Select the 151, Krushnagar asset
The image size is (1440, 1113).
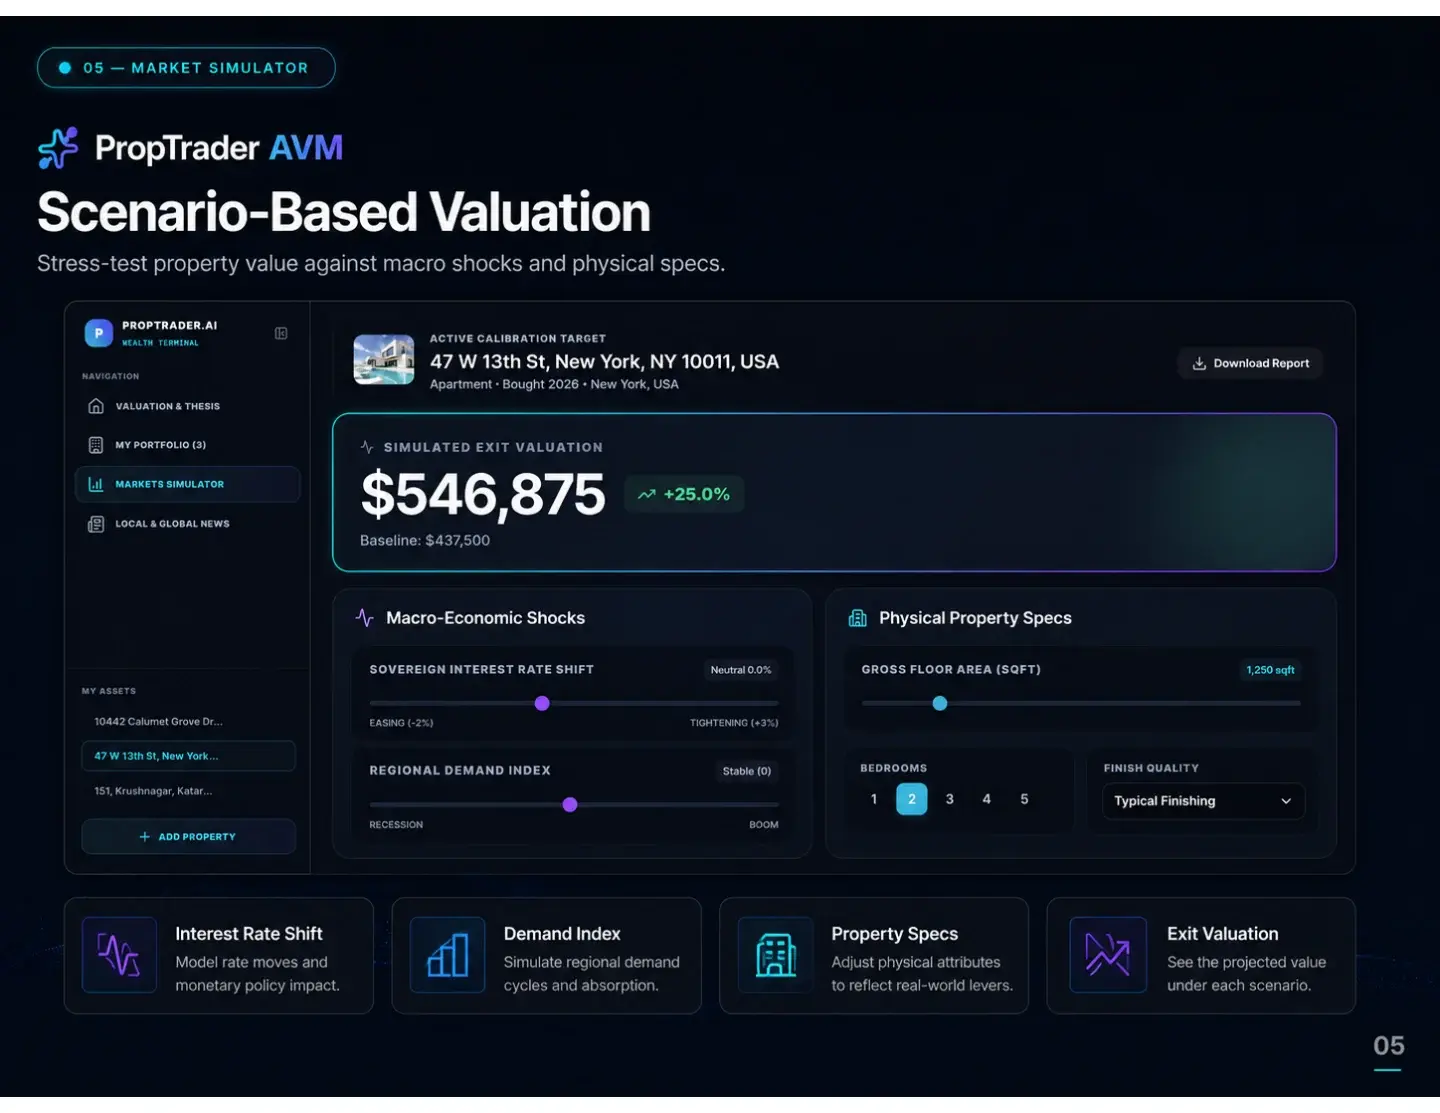(x=188, y=791)
